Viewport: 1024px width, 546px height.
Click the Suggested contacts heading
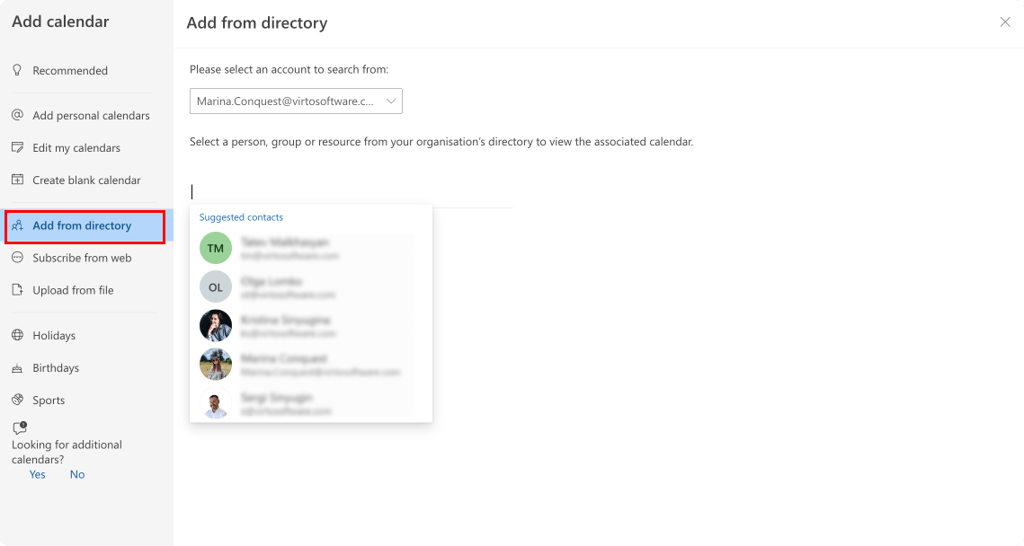pos(241,217)
